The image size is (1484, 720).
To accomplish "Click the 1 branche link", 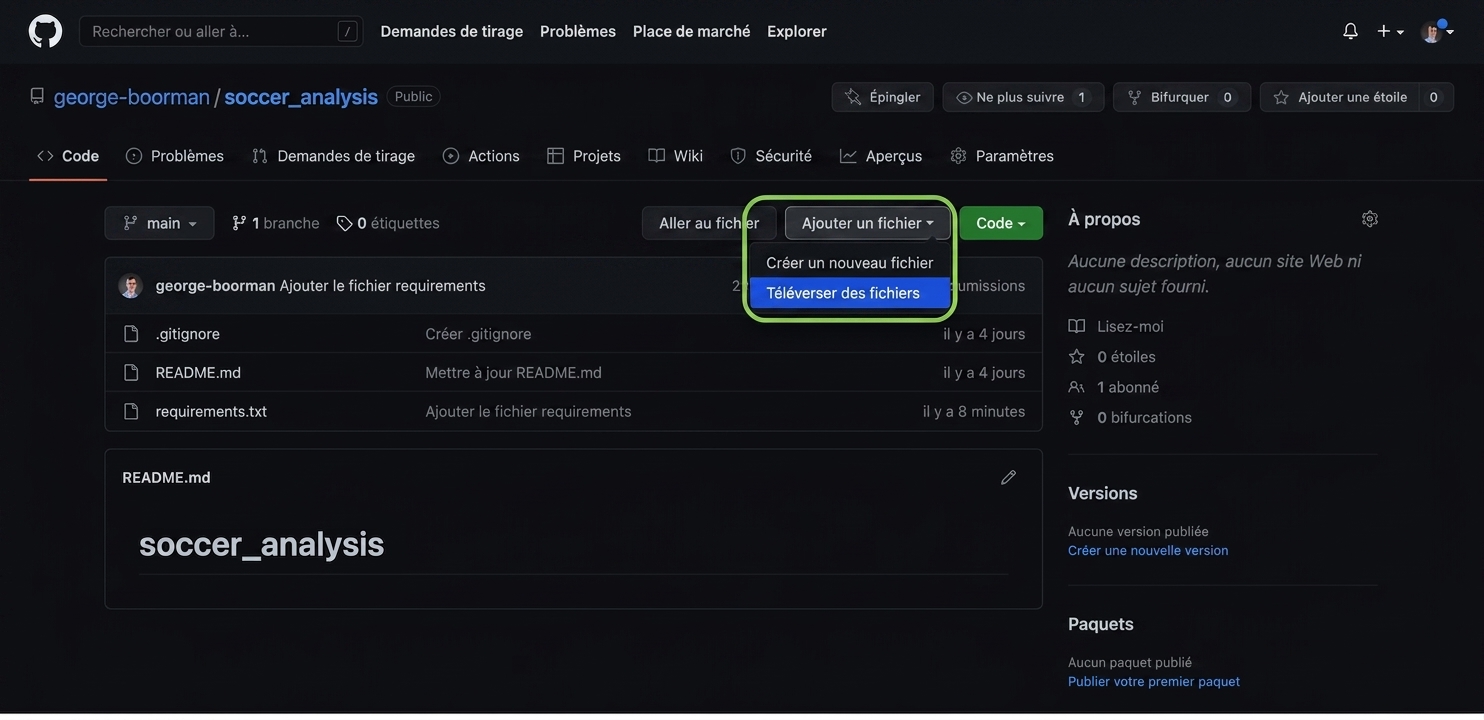I will pos(276,223).
